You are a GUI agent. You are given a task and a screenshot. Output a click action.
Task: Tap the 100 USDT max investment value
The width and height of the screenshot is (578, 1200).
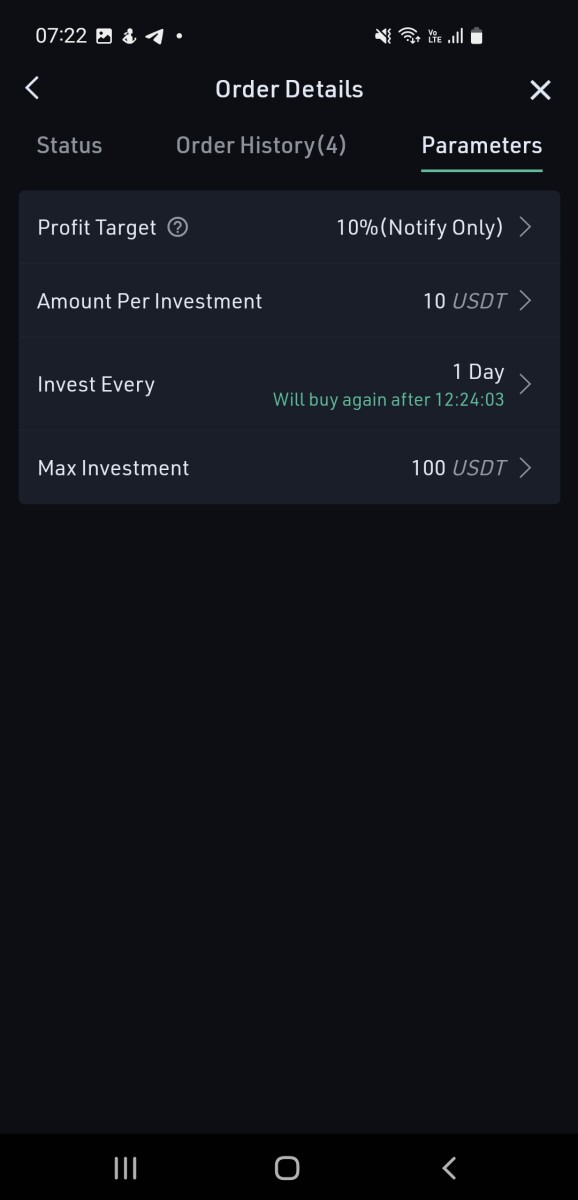459,467
